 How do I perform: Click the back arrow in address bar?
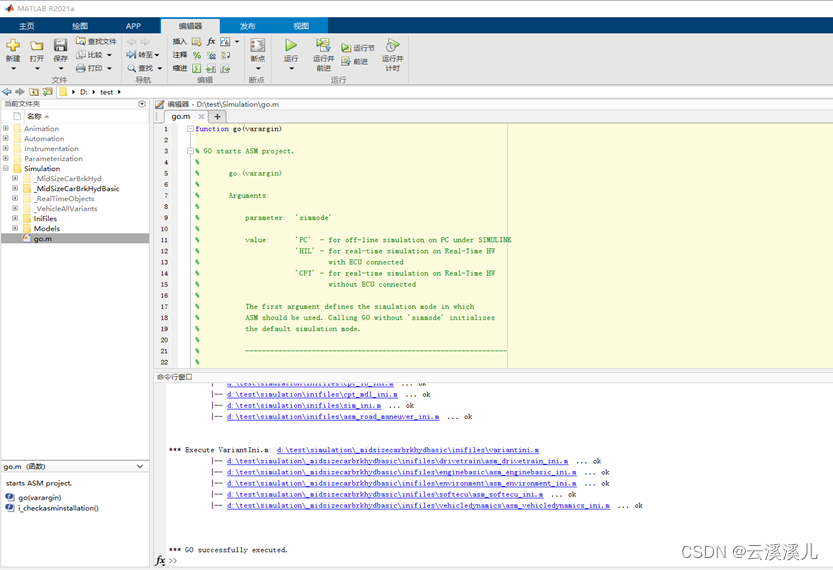[7, 92]
